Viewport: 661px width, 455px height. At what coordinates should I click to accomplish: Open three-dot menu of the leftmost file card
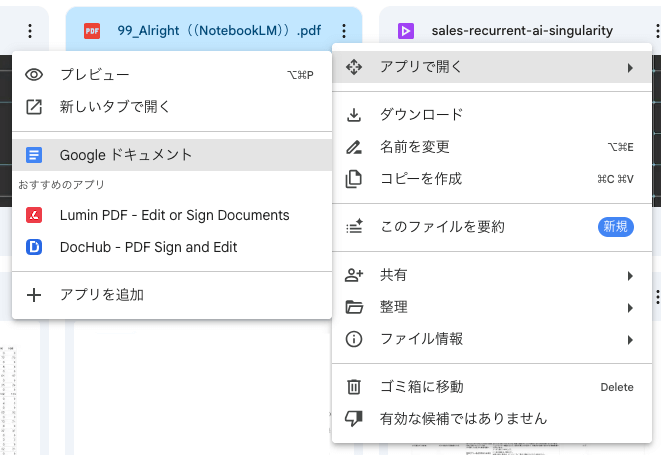coord(30,31)
